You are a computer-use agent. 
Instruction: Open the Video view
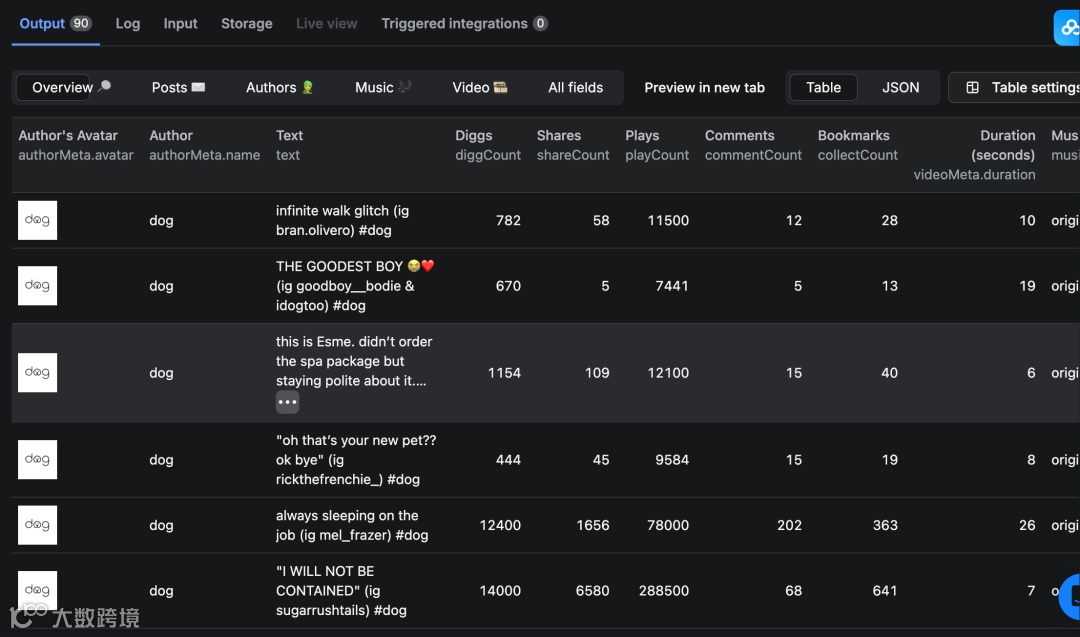coord(479,88)
